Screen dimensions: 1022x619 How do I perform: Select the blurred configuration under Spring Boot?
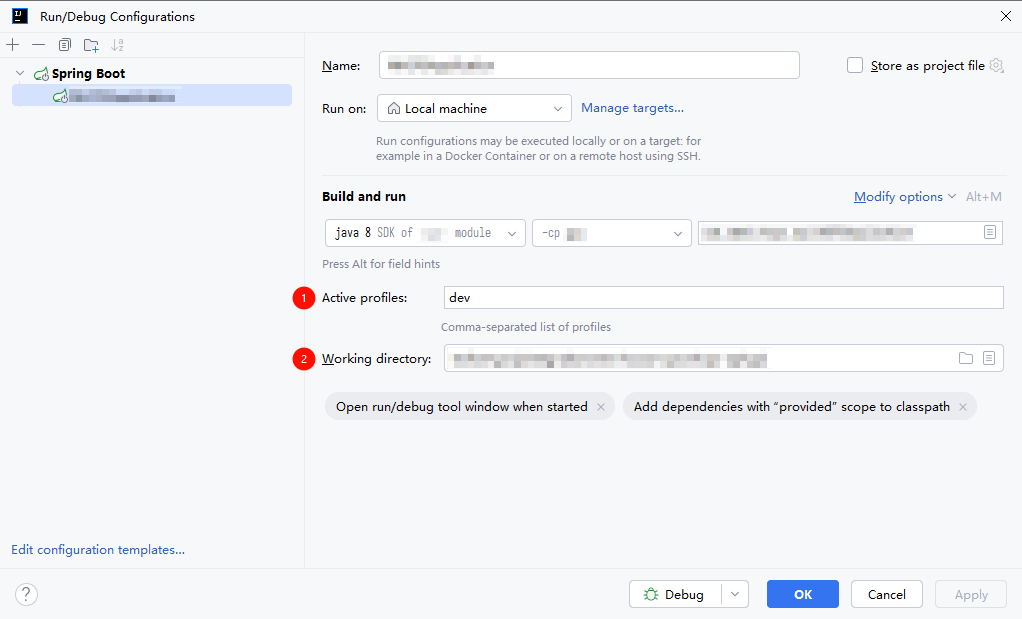point(152,96)
